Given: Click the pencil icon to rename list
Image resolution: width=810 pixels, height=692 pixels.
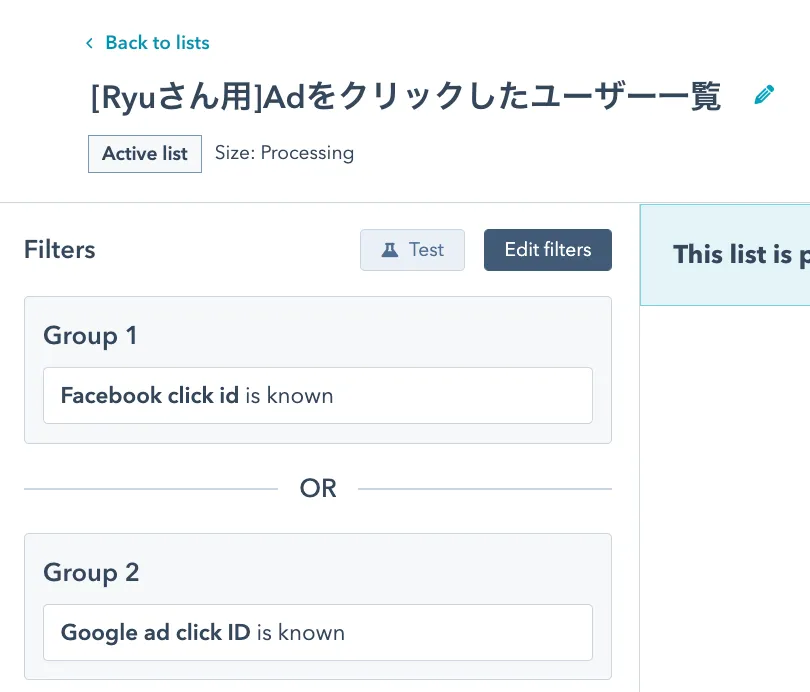Looking at the screenshot, I should point(764,96).
